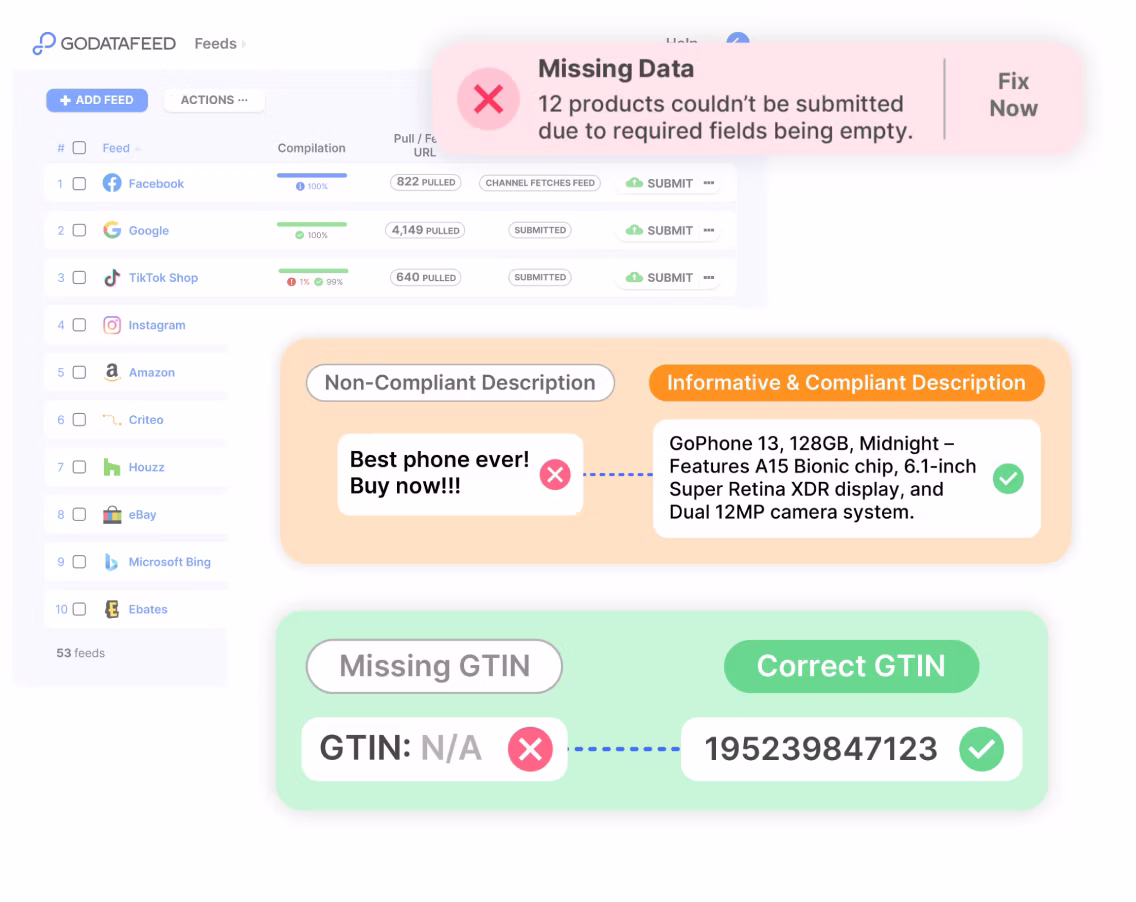Check the eBay feed checkbox
The image size is (1136, 902).
pyautogui.click(x=80, y=514)
